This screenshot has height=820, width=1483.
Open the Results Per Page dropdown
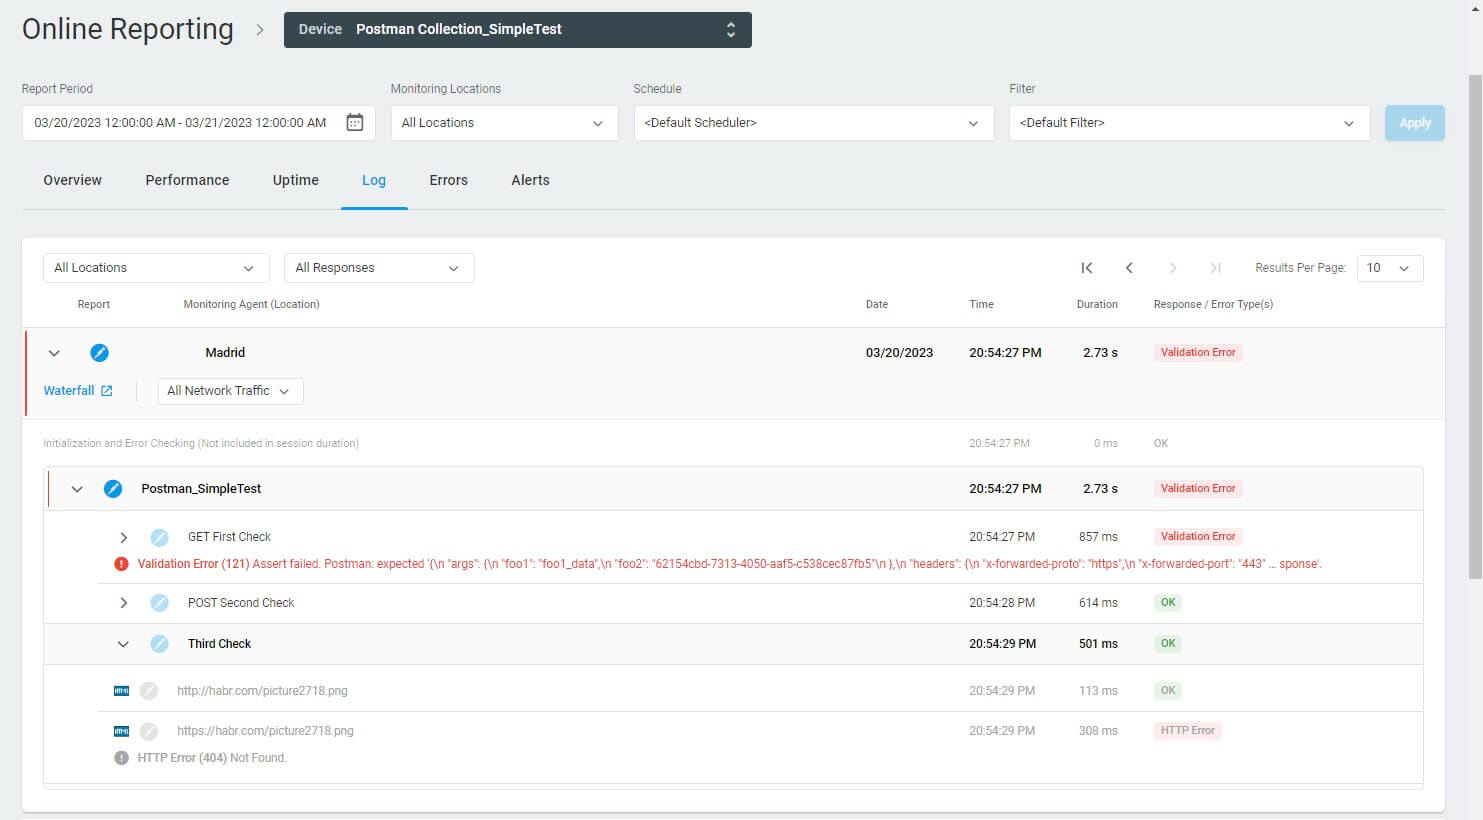1390,267
